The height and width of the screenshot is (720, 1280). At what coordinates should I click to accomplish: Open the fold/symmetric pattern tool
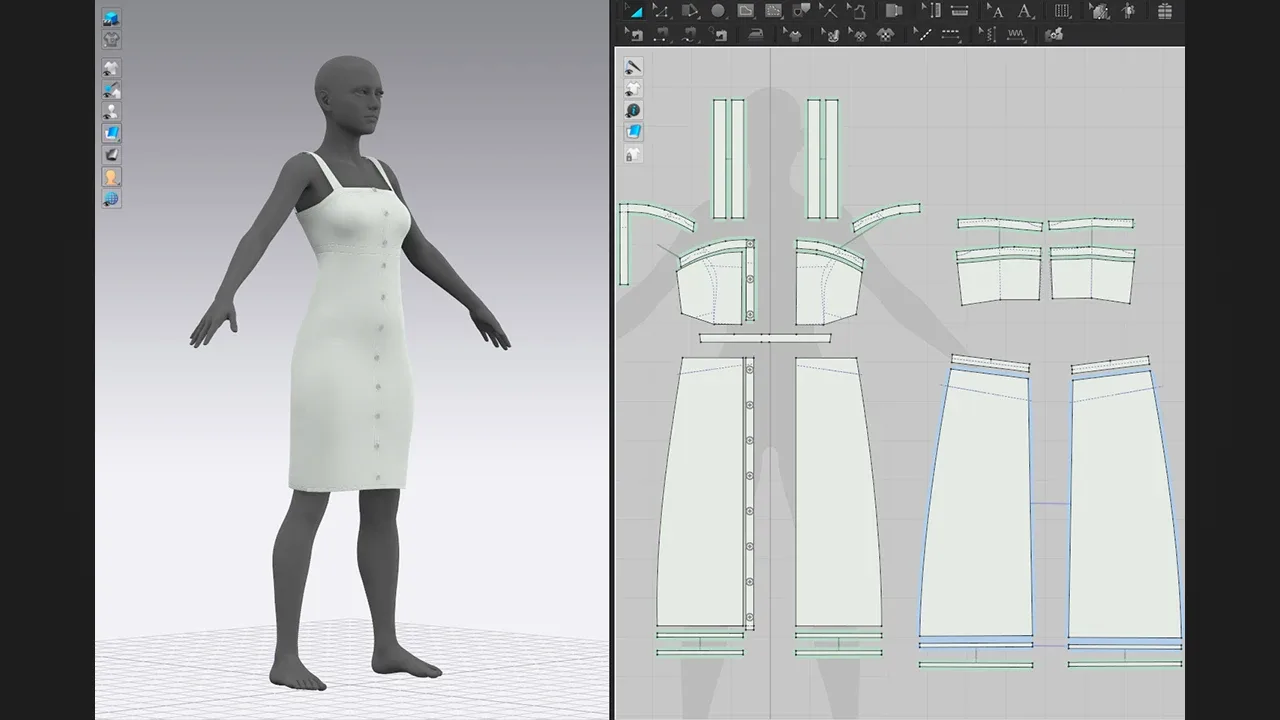[894, 11]
